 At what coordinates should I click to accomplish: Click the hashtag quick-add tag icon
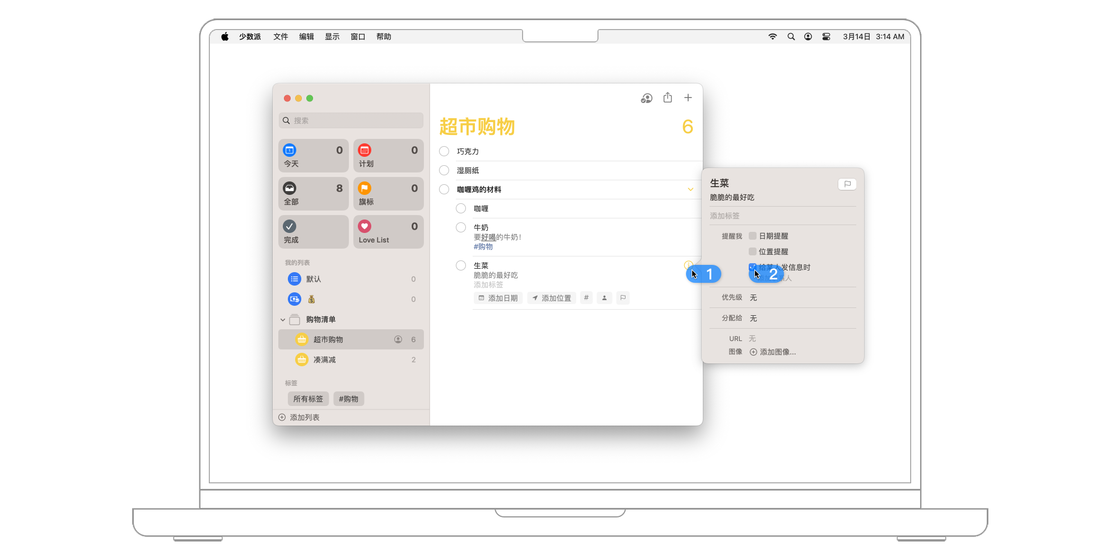[586, 298]
